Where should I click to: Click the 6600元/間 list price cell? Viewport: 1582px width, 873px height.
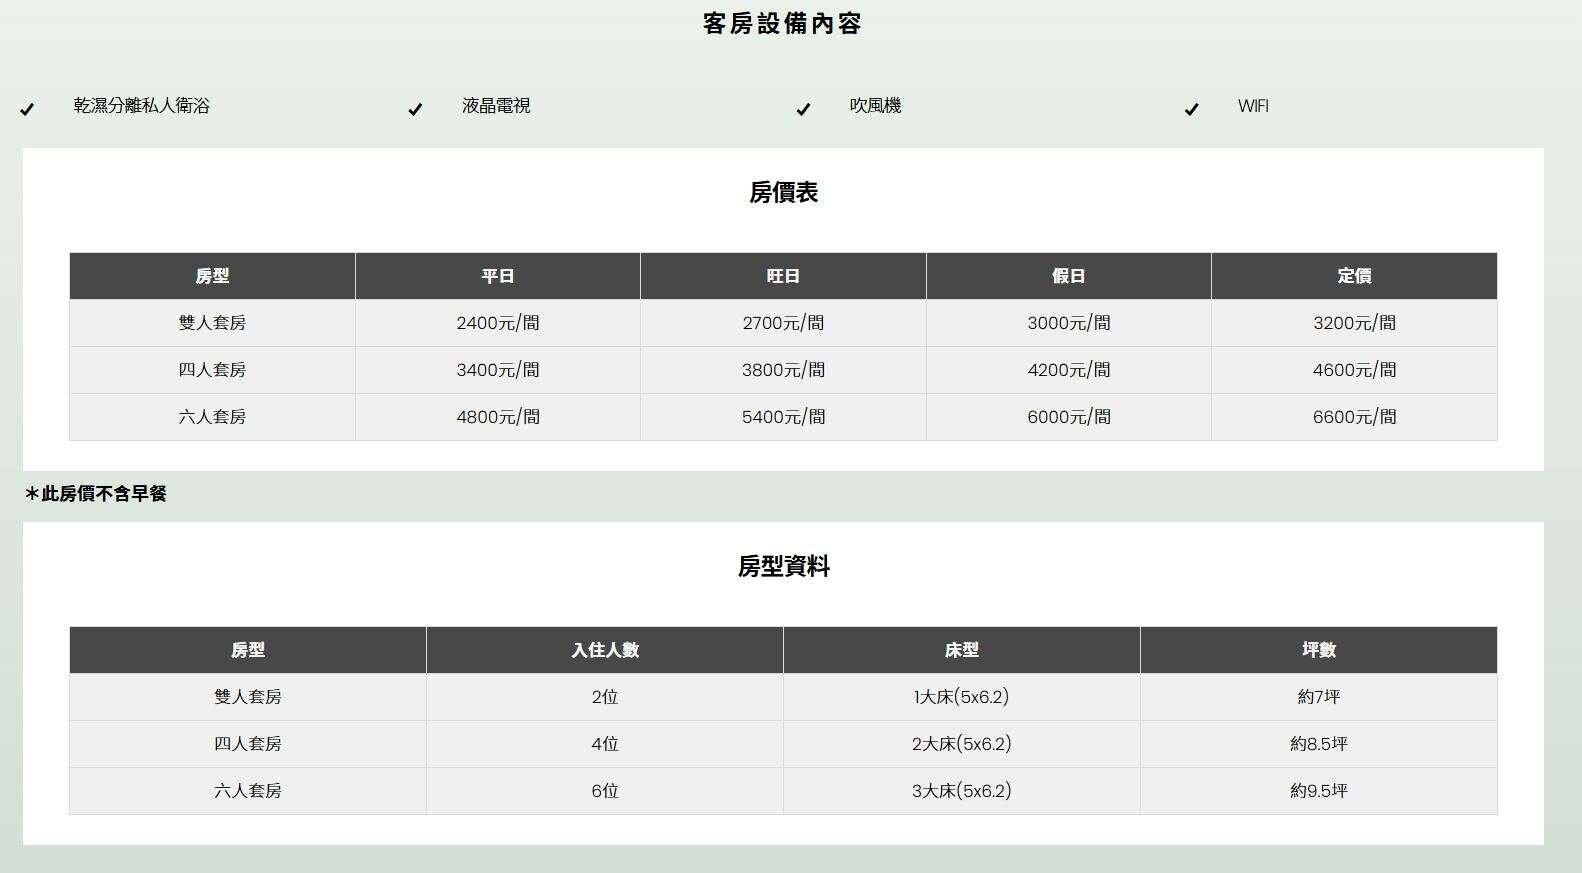coord(1354,417)
